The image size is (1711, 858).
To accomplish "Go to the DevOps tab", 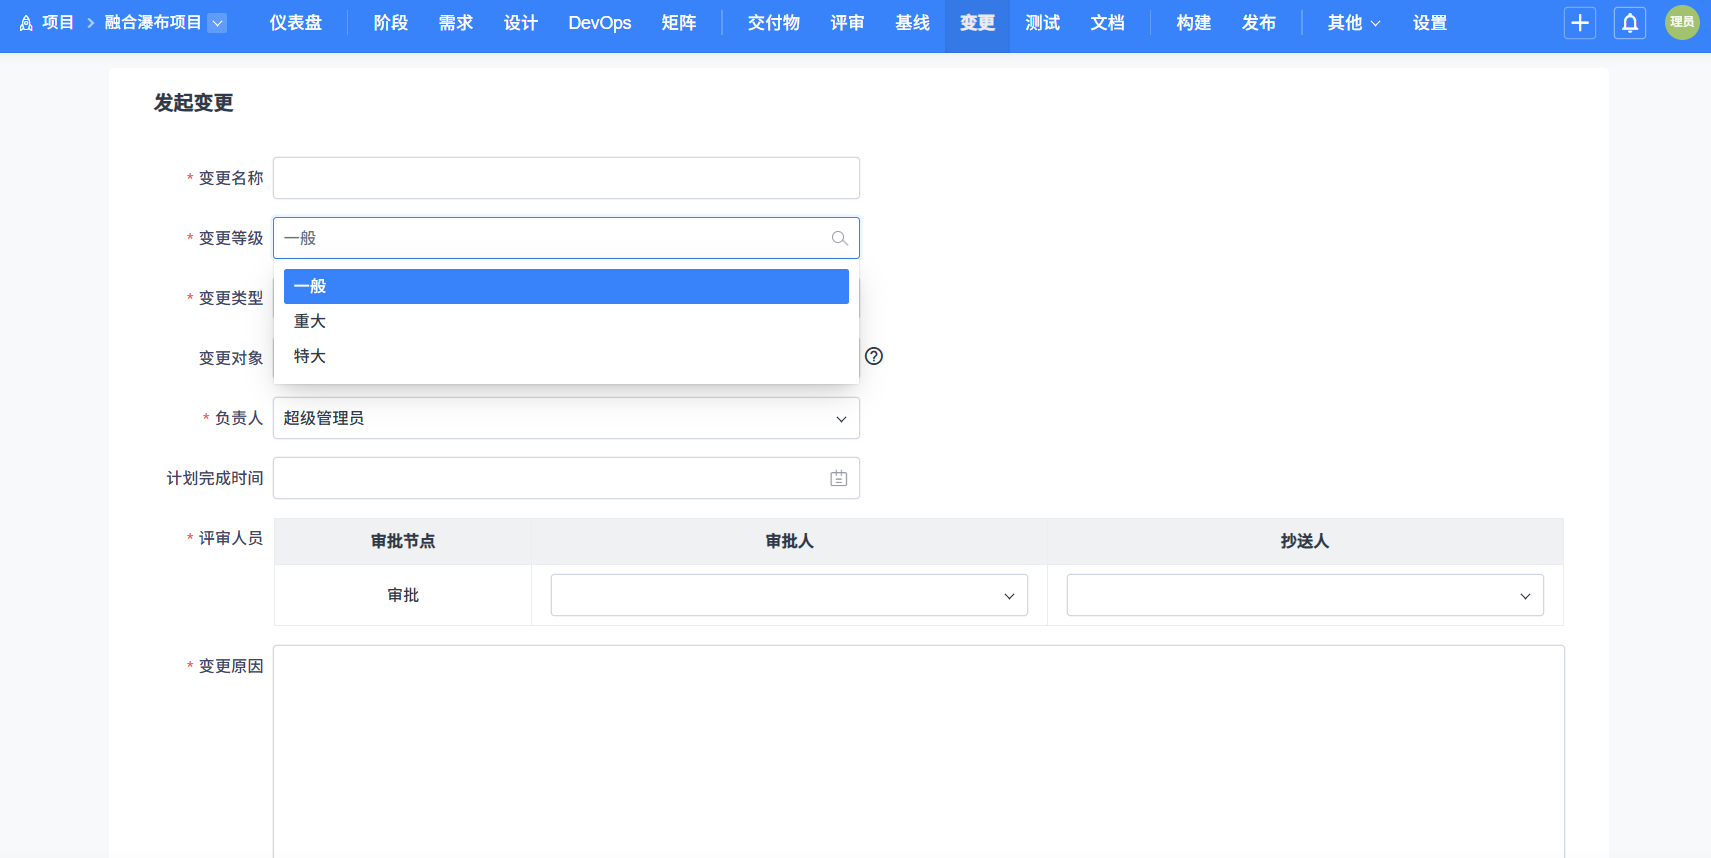I will [x=600, y=23].
